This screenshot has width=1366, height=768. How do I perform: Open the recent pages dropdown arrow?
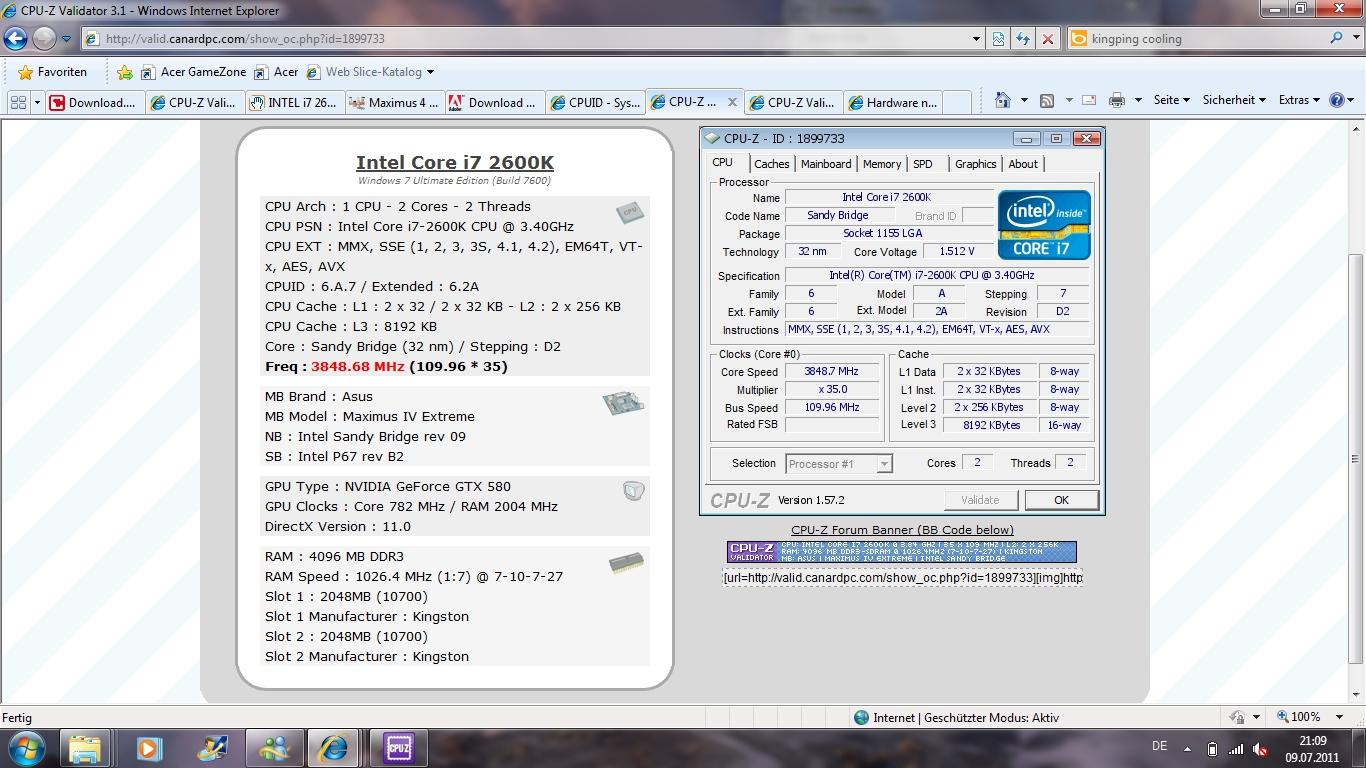67,39
